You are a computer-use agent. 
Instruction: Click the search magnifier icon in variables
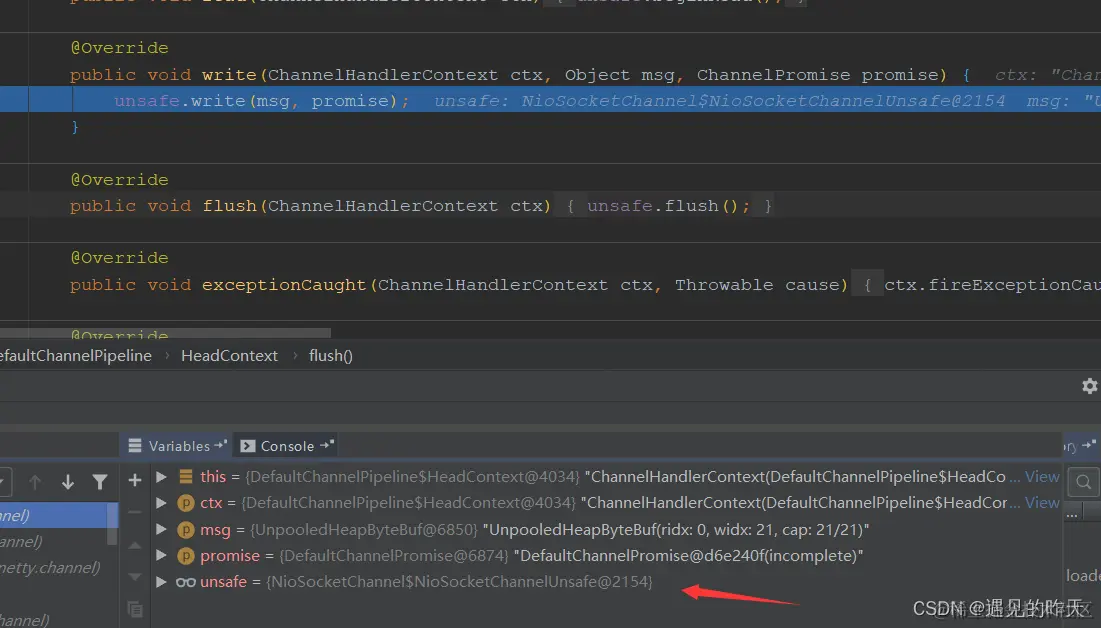1083,482
